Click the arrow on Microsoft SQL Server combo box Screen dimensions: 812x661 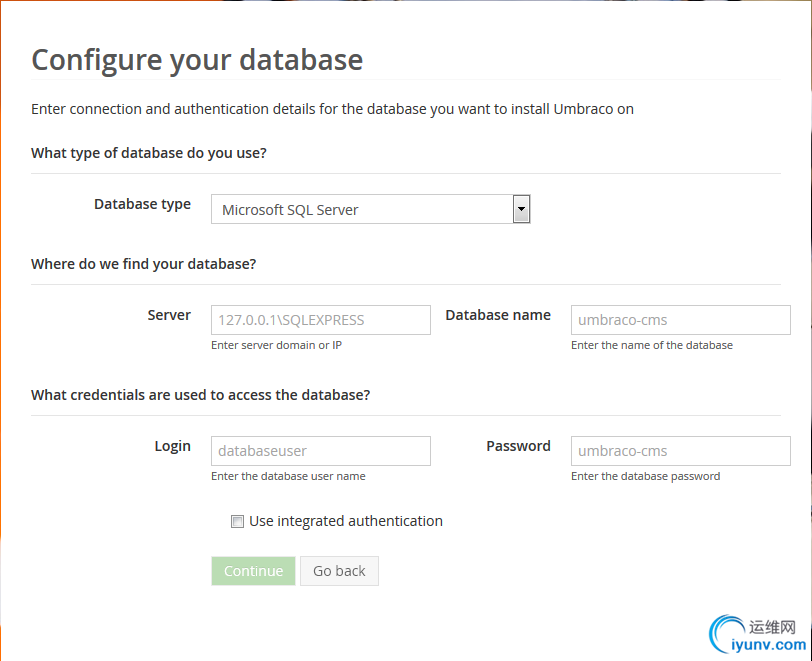[x=521, y=209]
